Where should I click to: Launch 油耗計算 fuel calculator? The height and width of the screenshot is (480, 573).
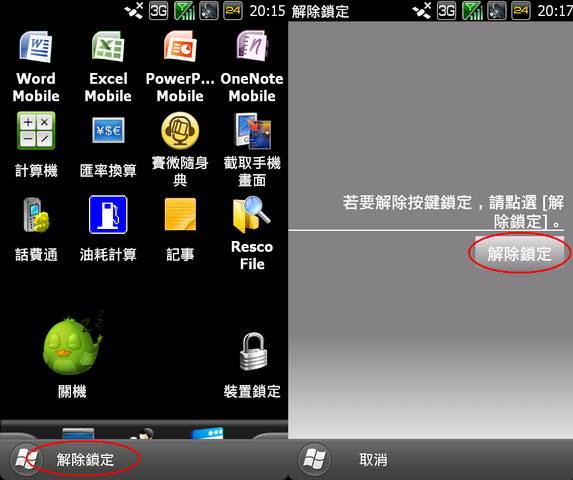click(x=108, y=229)
